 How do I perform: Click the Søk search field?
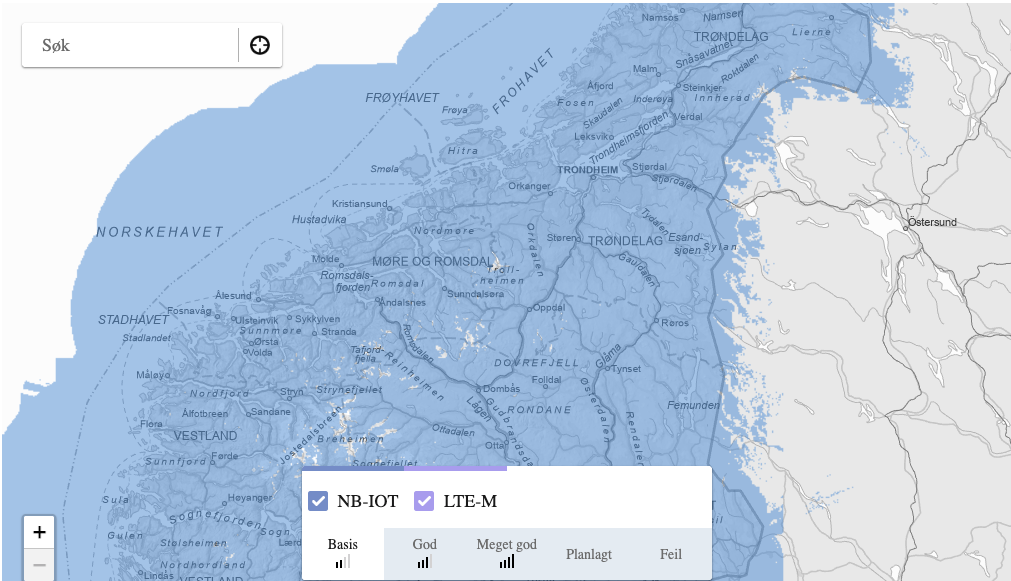click(x=130, y=45)
